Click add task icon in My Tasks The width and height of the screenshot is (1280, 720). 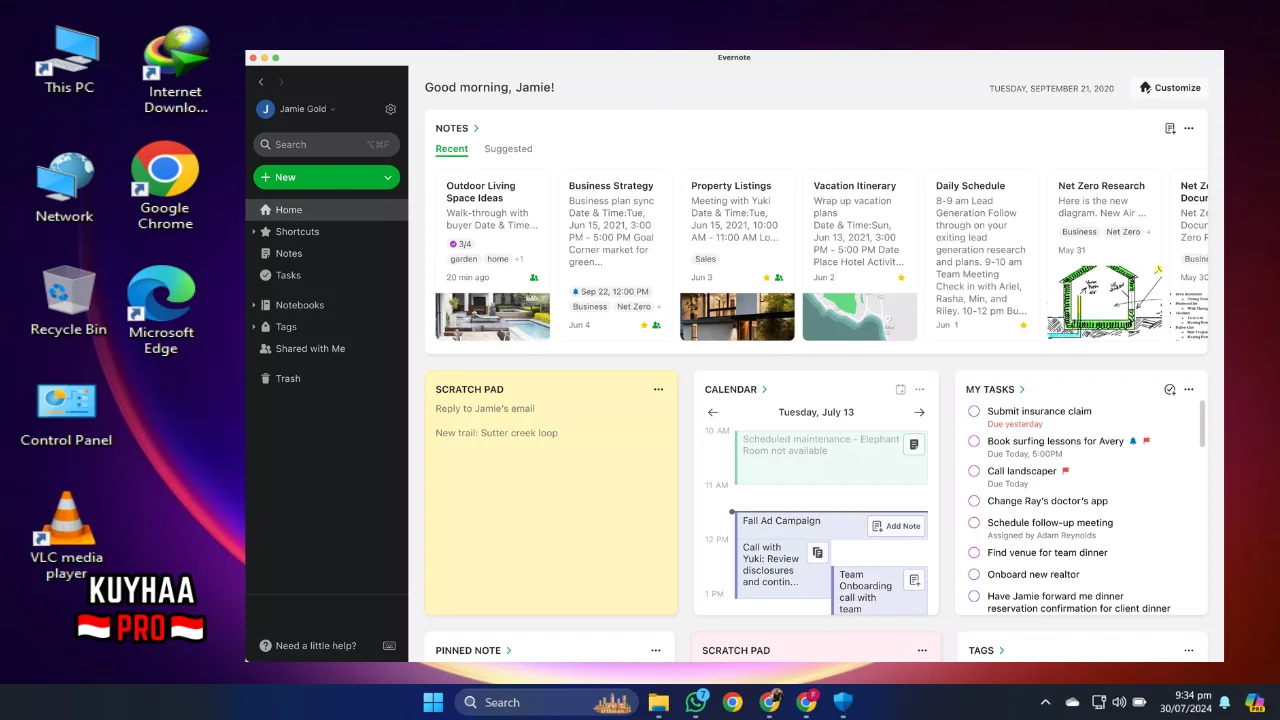point(1170,390)
